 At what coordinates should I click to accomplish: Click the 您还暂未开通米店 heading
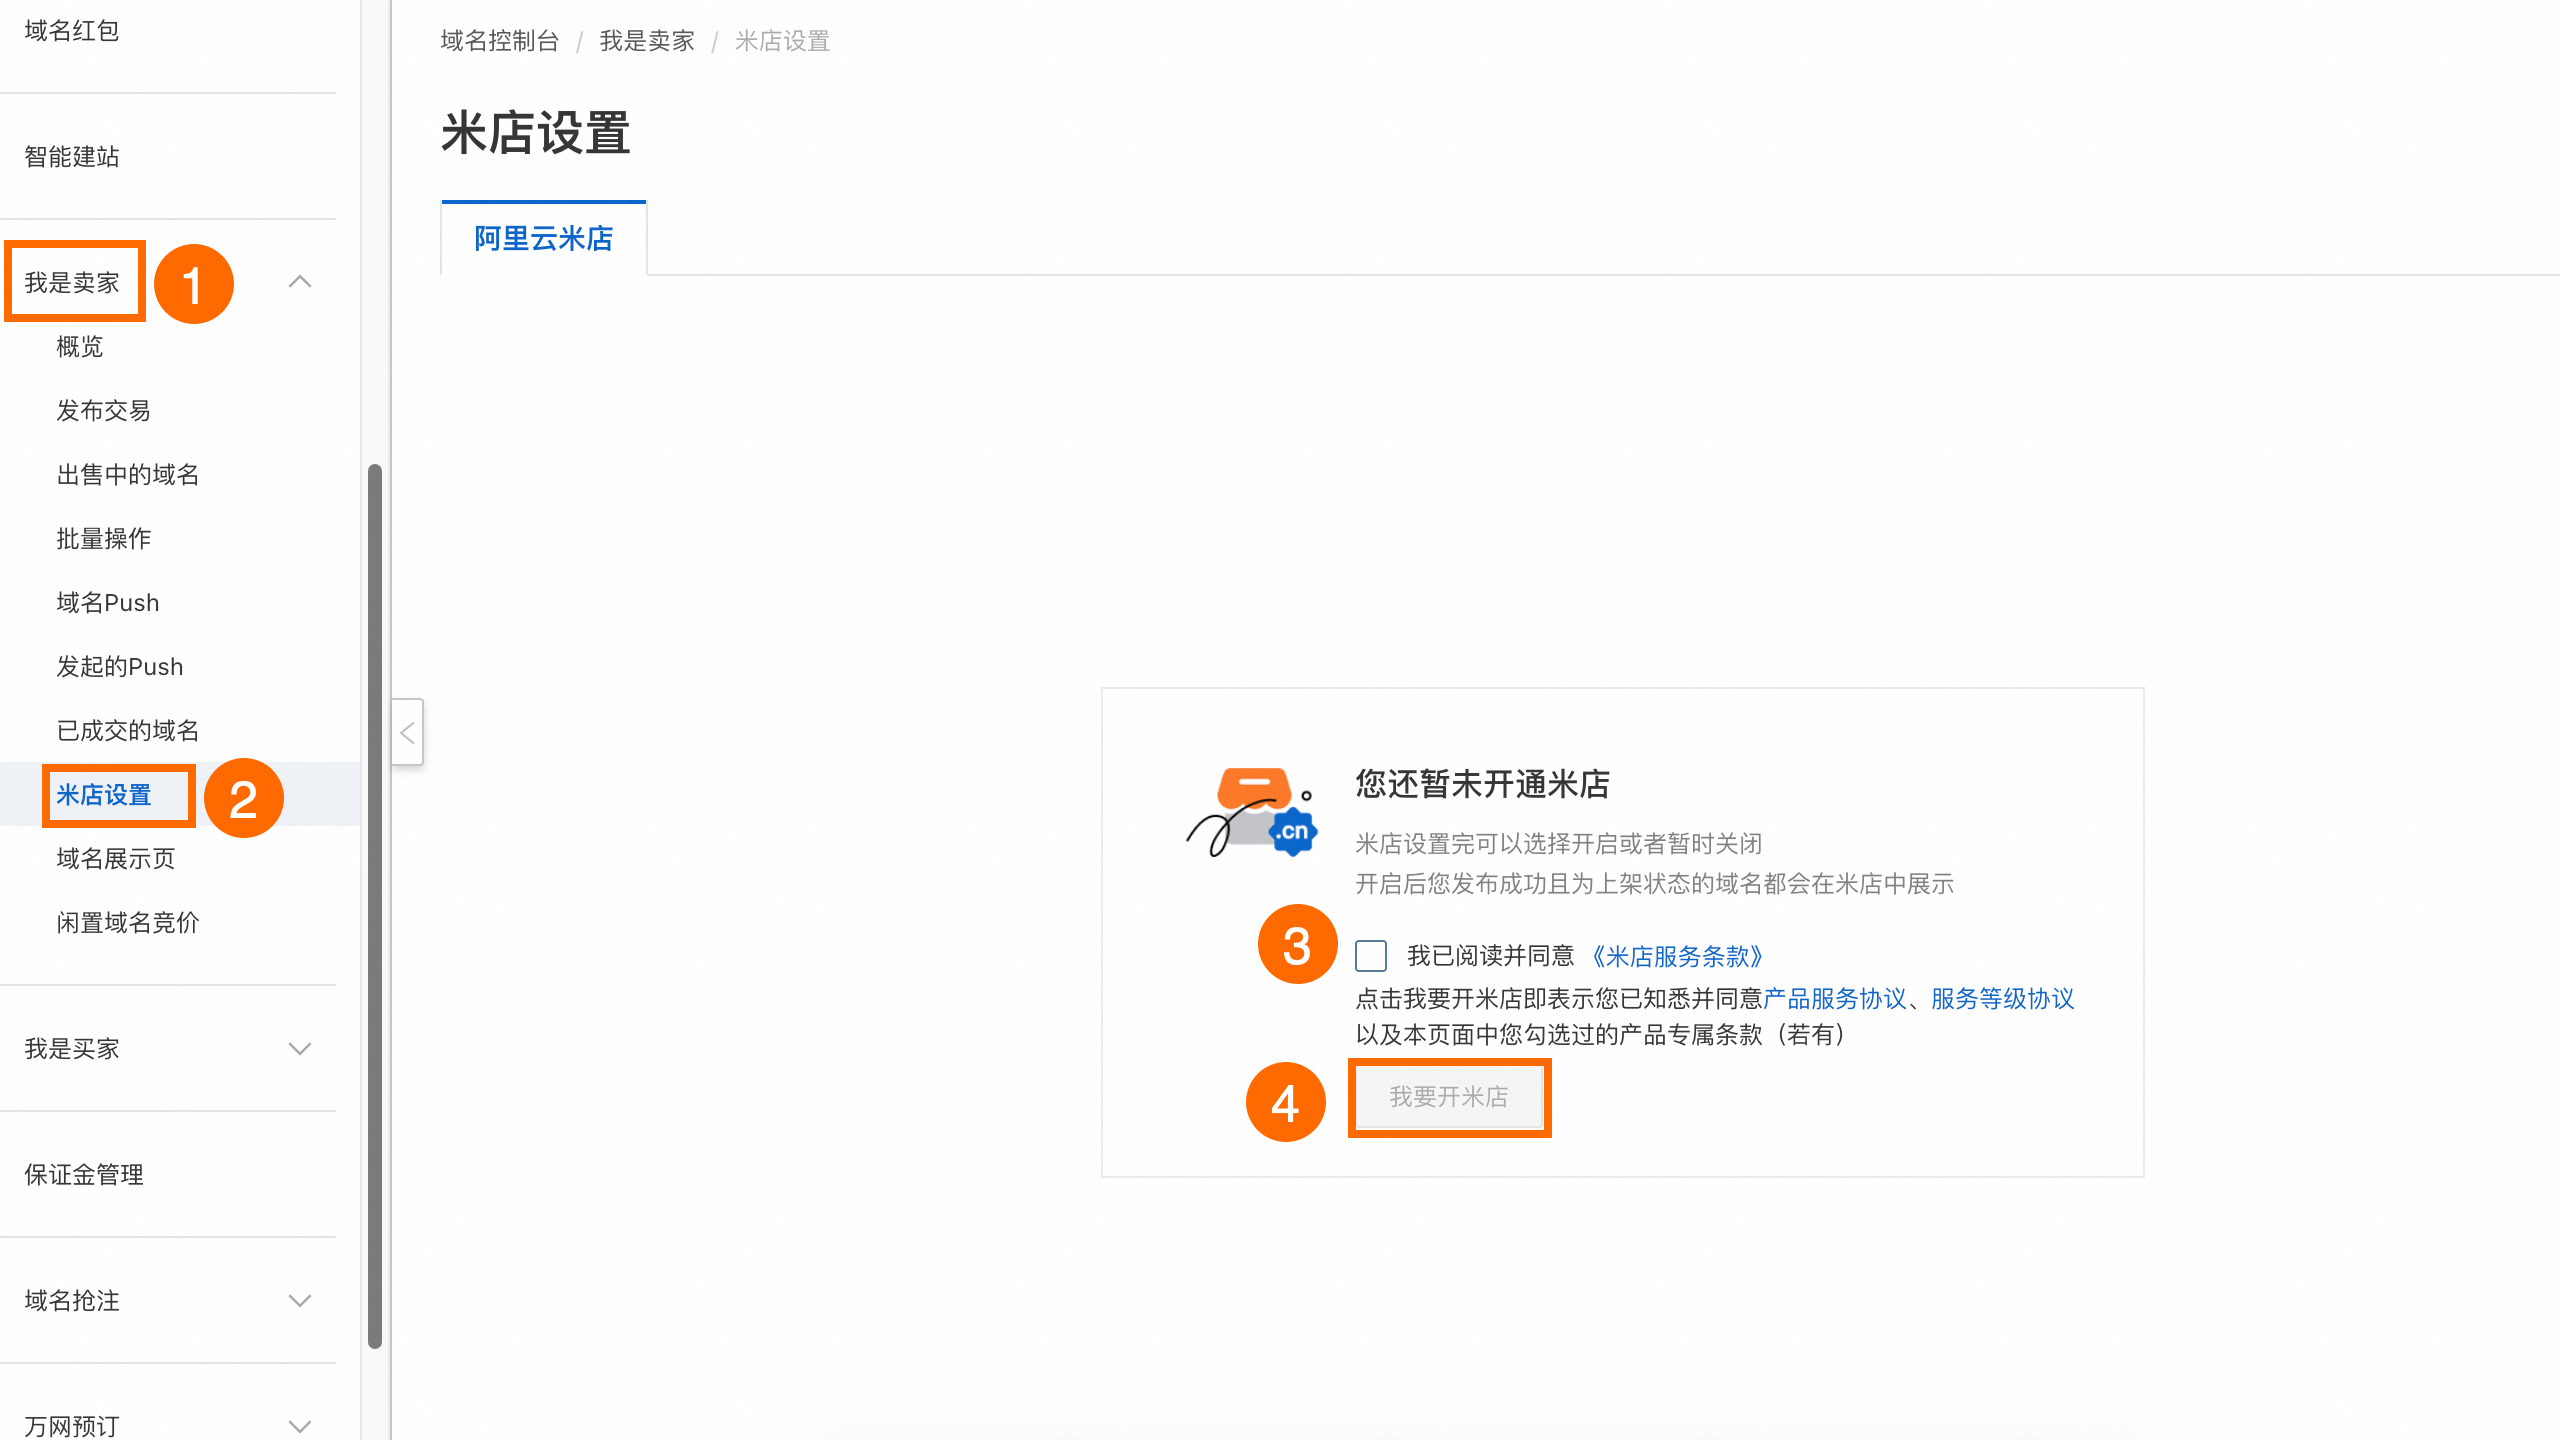[x=1483, y=784]
